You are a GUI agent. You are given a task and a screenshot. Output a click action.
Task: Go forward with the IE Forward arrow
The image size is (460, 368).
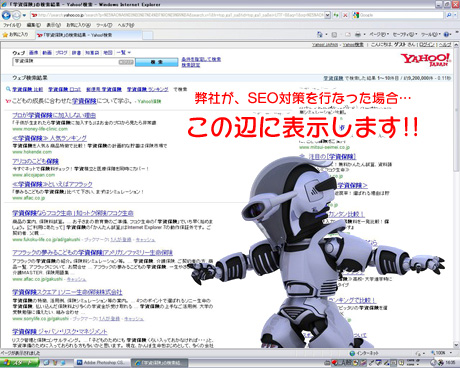tap(16, 15)
